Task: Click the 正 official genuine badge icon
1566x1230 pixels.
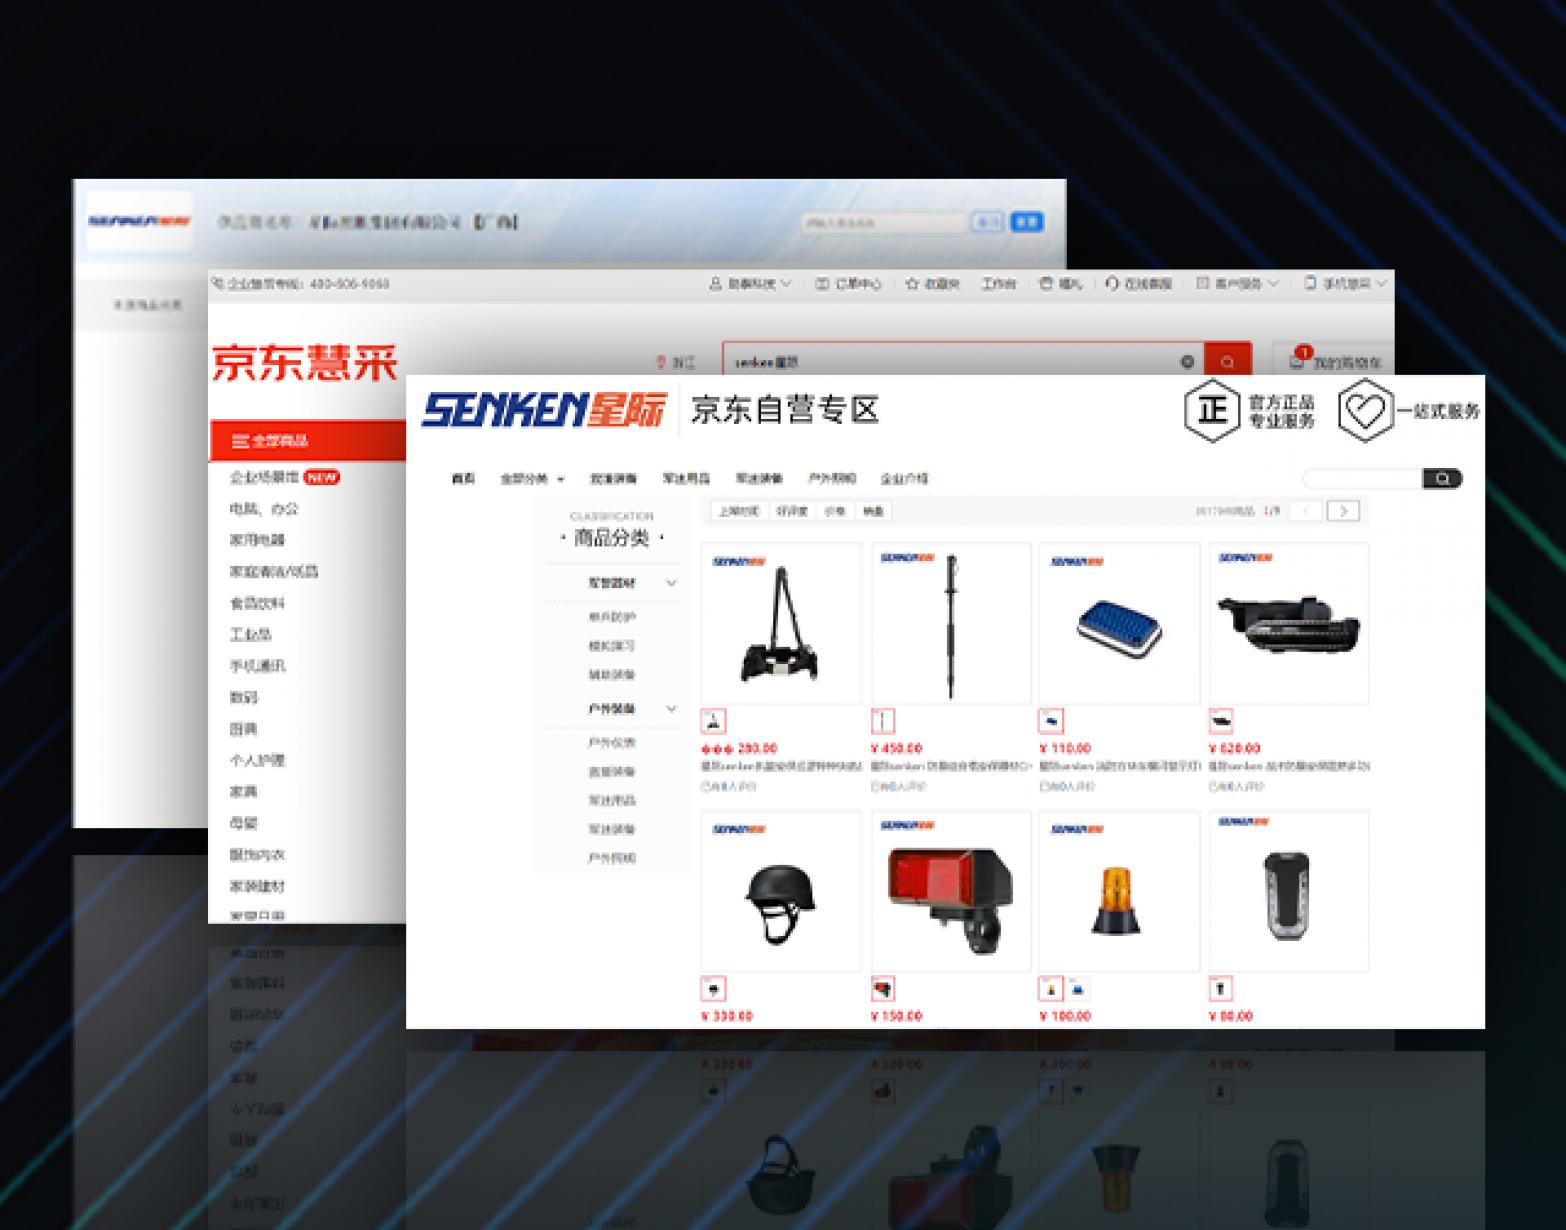Action: click(1212, 410)
